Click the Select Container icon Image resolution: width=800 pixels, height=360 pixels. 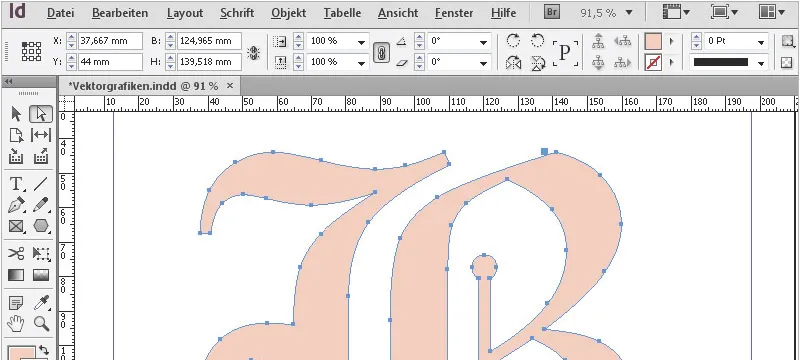pos(598,41)
